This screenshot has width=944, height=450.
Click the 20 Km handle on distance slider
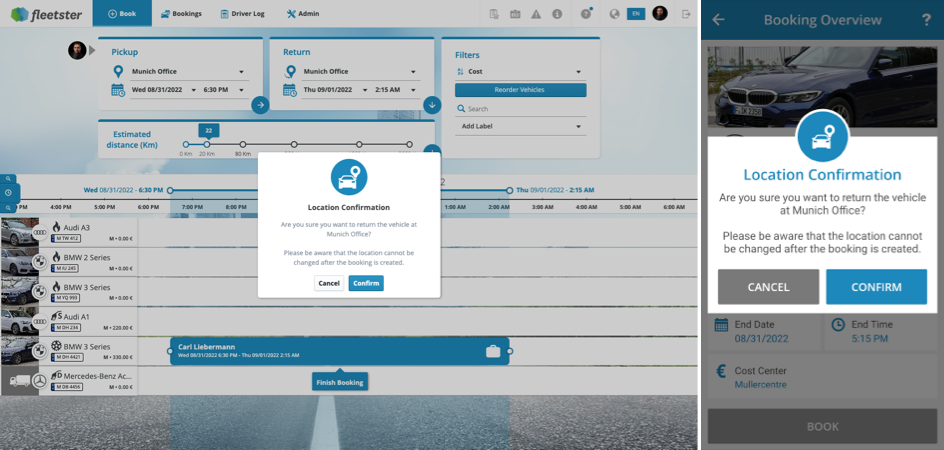(x=206, y=145)
